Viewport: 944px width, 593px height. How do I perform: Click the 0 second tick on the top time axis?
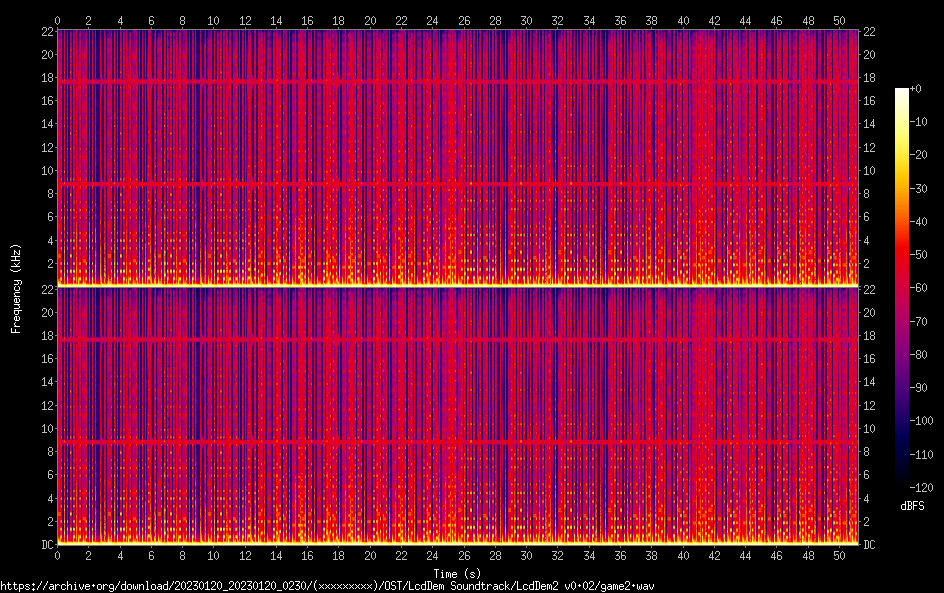(58, 20)
